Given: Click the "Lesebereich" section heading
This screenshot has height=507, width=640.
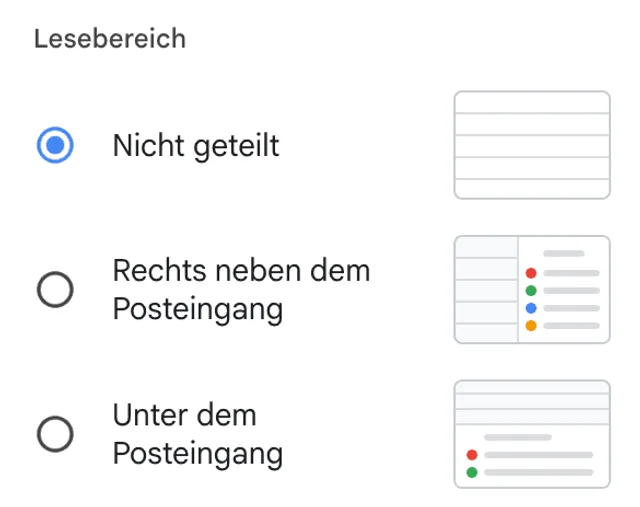Looking at the screenshot, I should 110,40.
